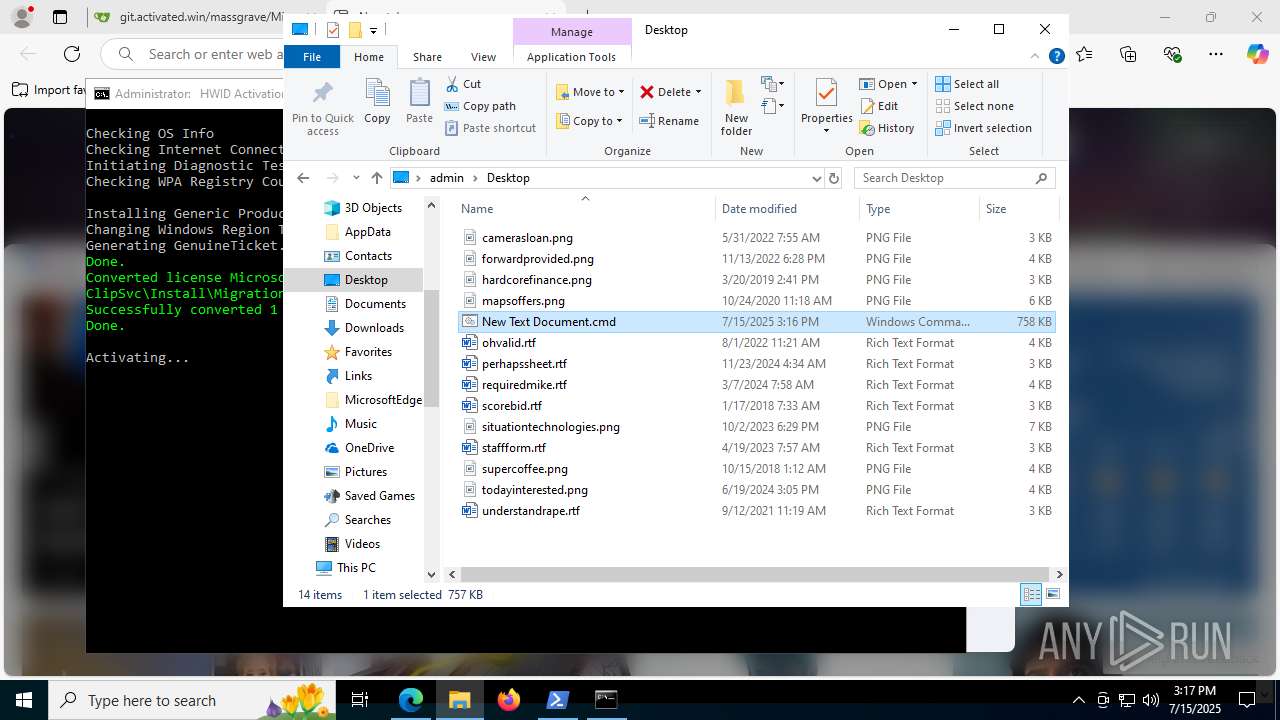Open recent locations dropdown arrow
Viewport: 1280px width, 720px height.
(x=356, y=178)
